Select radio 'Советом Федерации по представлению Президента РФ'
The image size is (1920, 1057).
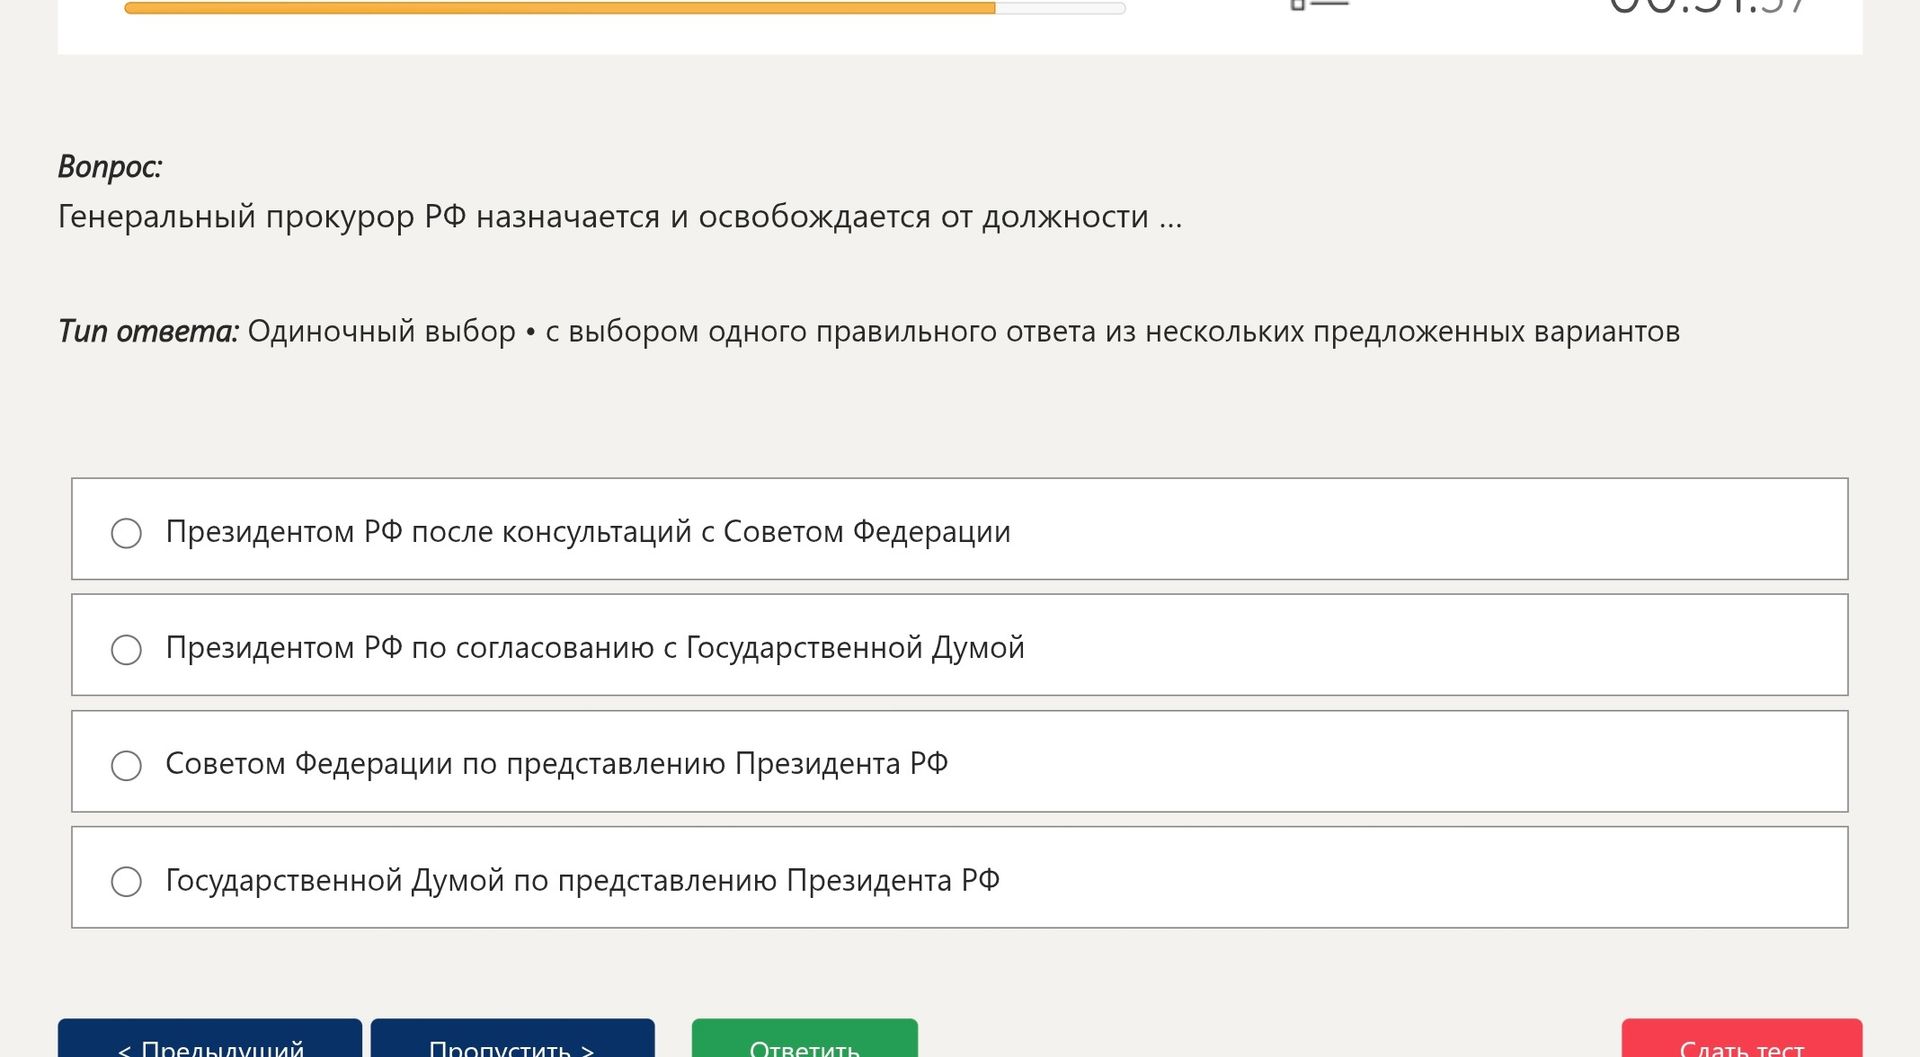tap(126, 765)
